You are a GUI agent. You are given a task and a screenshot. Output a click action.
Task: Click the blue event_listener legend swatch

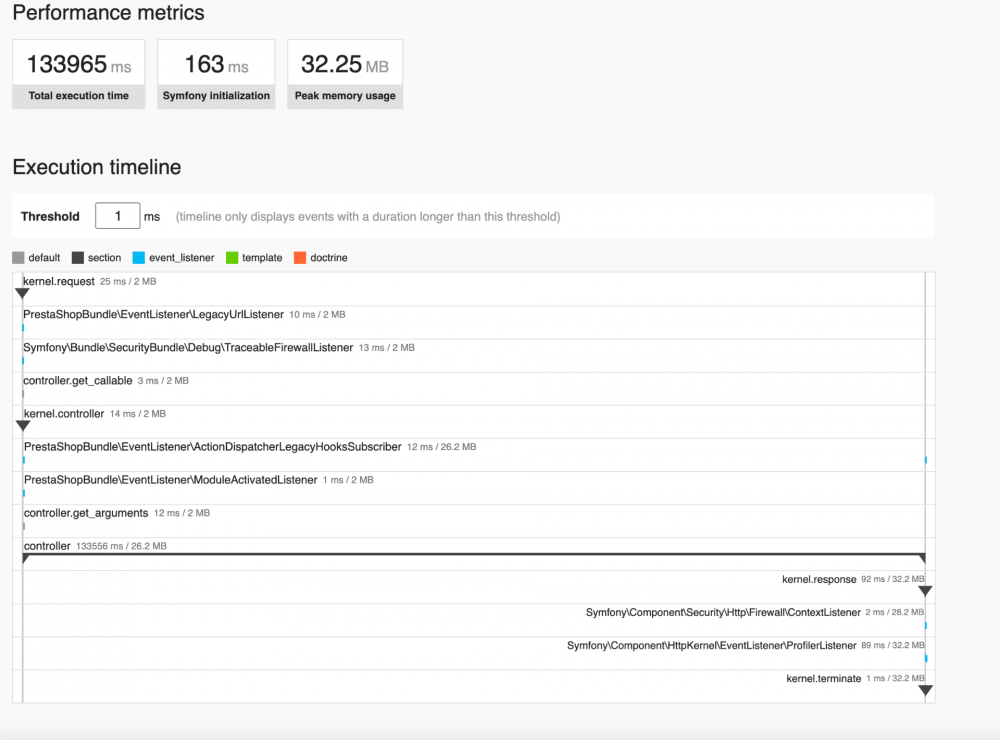[138, 258]
